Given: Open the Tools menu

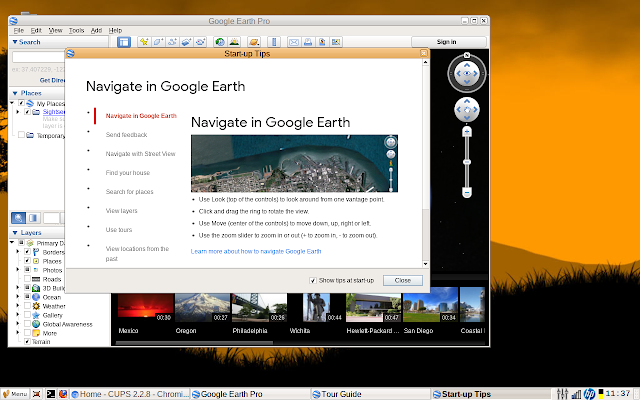Looking at the screenshot, I should point(76,31).
